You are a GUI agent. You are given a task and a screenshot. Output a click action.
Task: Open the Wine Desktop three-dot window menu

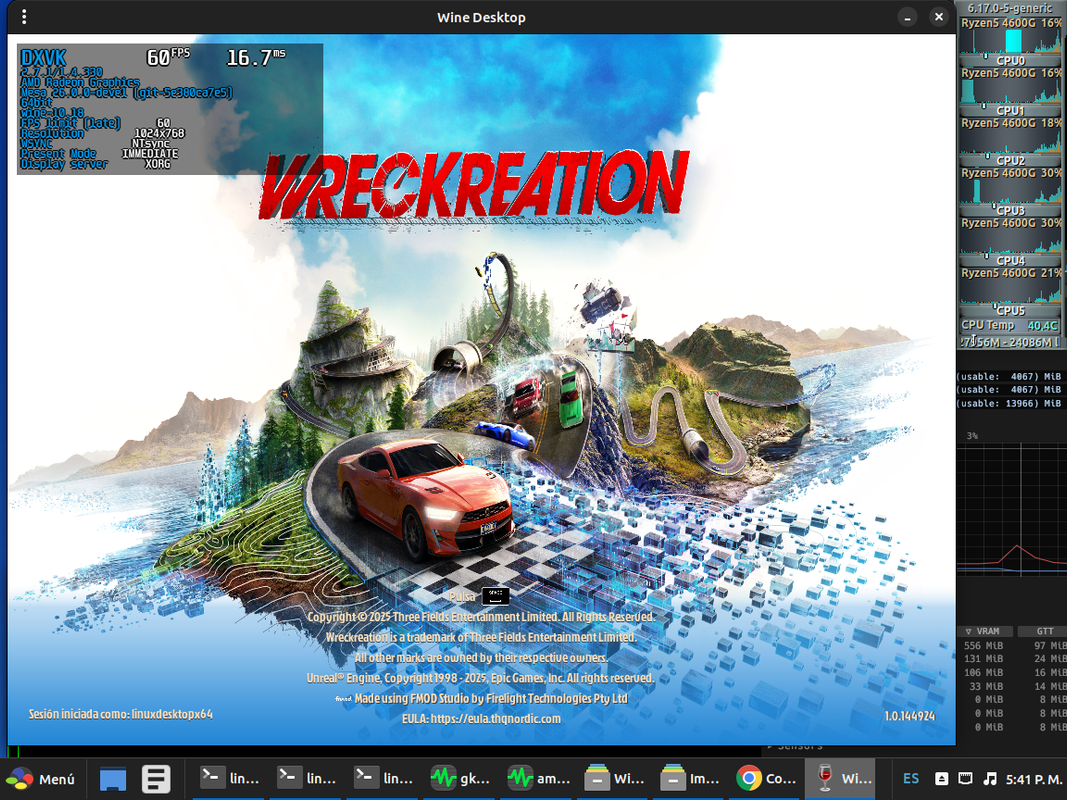click(x=24, y=17)
